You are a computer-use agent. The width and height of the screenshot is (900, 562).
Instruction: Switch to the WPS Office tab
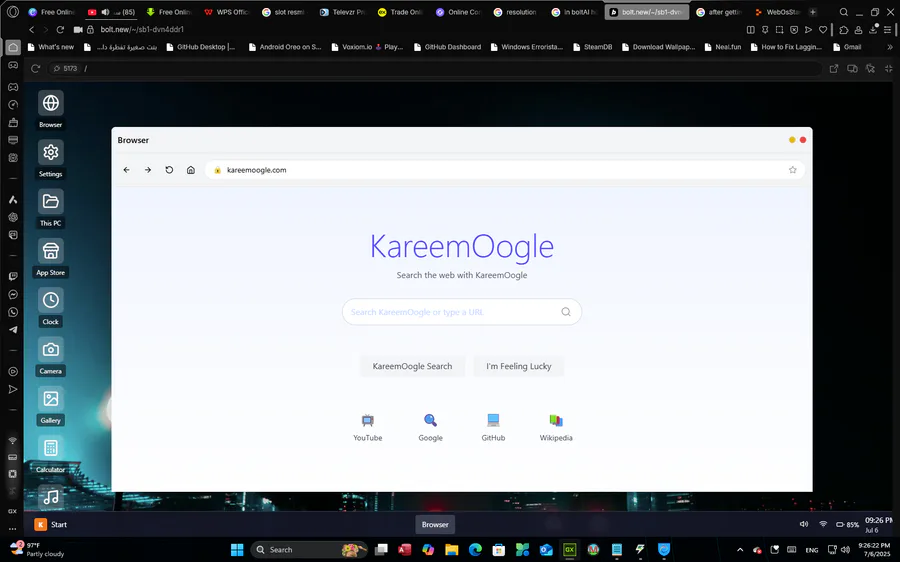pos(226,12)
